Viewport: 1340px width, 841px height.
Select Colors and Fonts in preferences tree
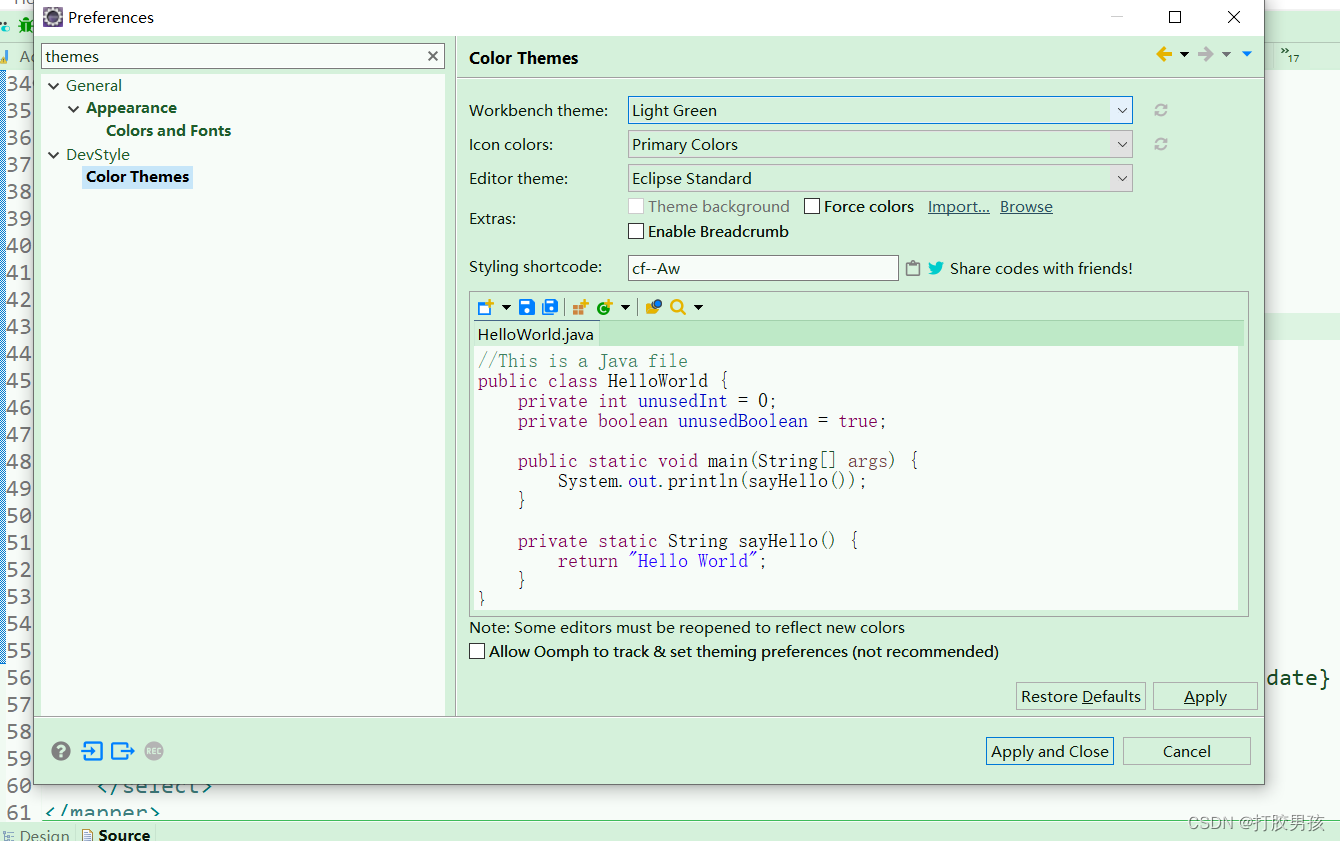(x=168, y=131)
